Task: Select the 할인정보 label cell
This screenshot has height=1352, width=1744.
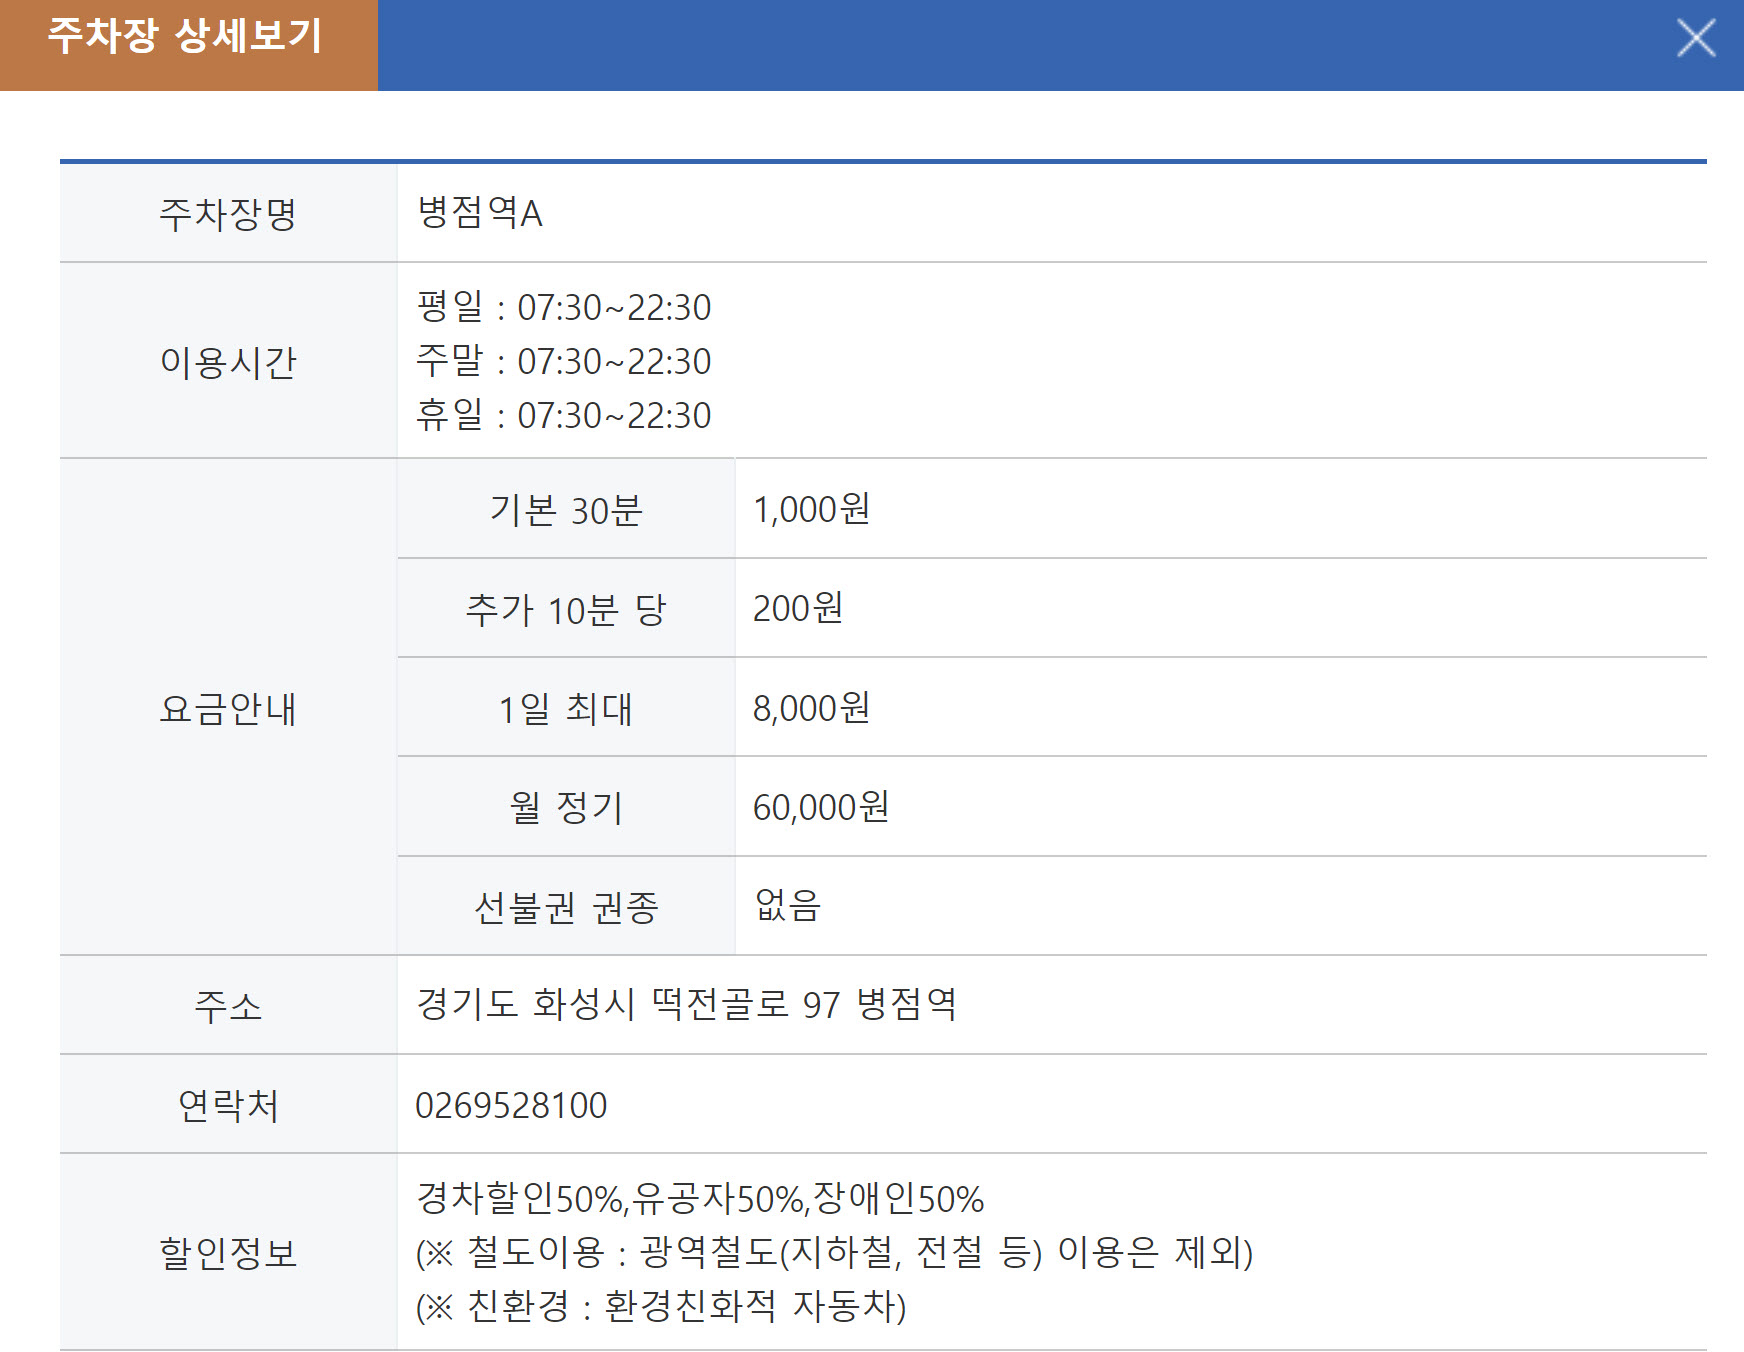Action: [228, 1252]
